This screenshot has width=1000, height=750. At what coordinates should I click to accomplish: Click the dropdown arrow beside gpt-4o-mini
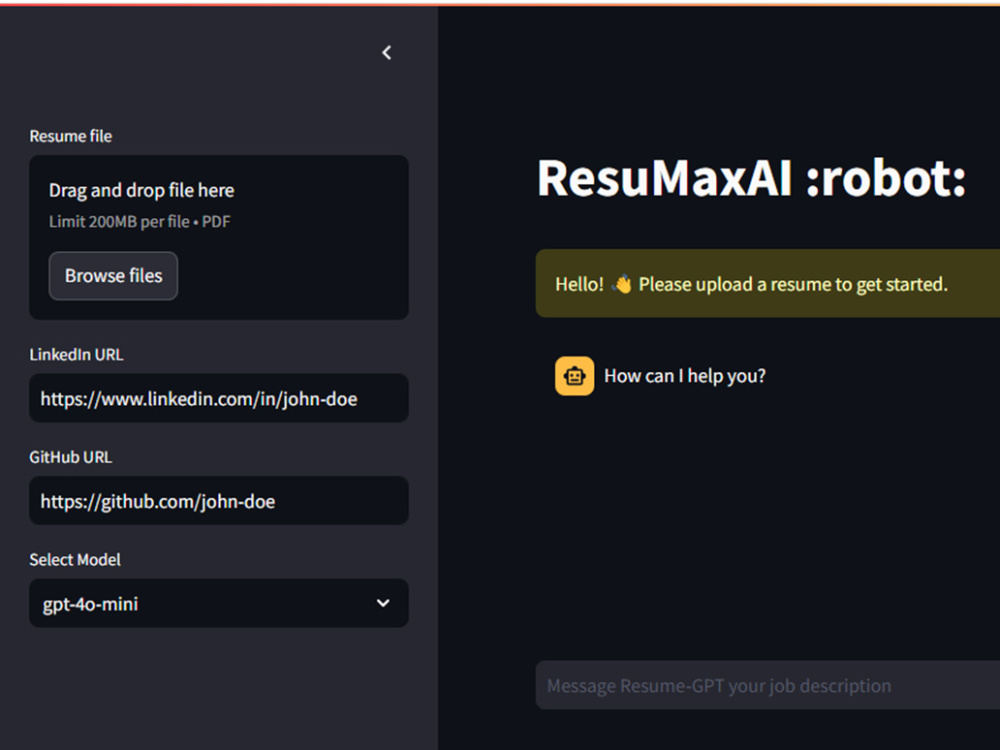(383, 603)
